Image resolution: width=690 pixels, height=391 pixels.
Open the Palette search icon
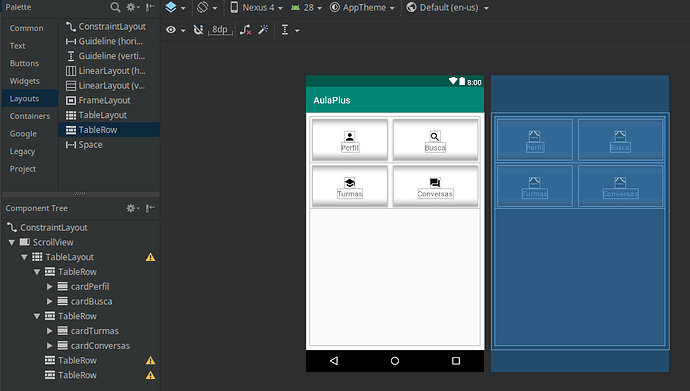pos(115,7)
